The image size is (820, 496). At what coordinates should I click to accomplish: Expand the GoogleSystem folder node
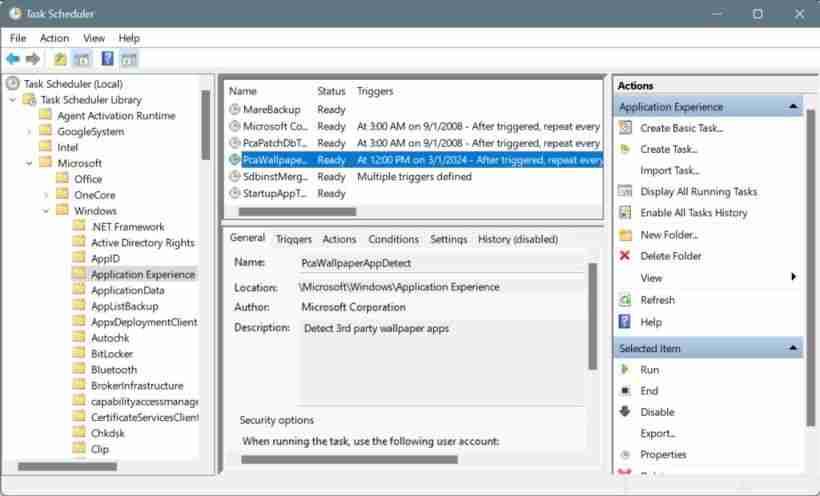pyautogui.click(x=29, y=131)
